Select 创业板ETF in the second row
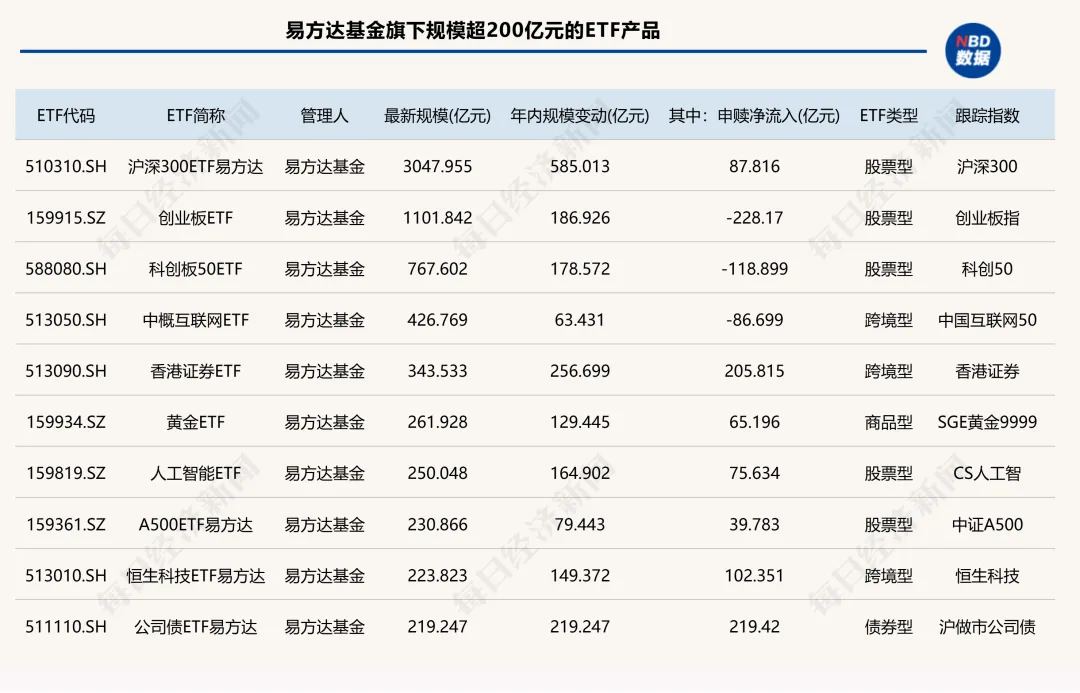1080x693 pixels. [196, 217]
